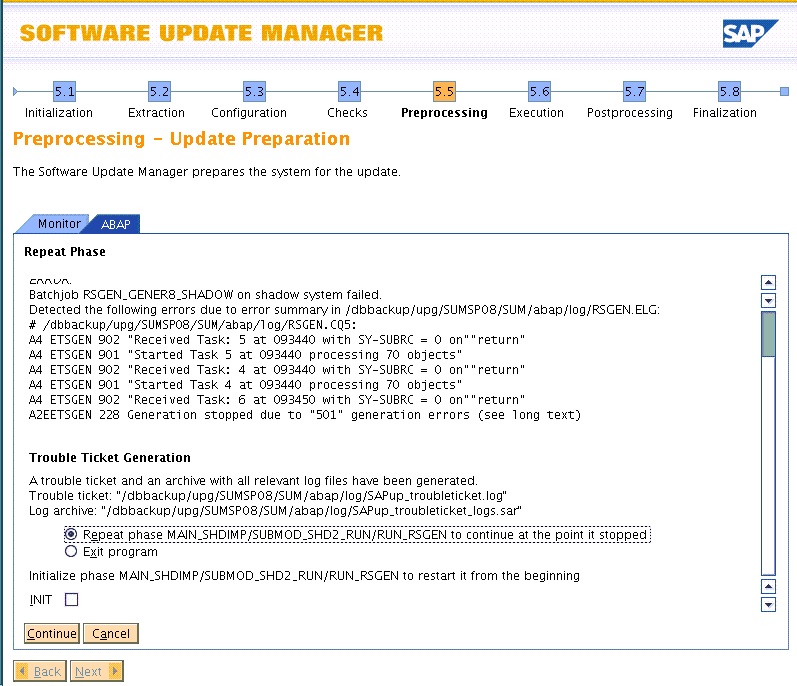Viewport: 797px width, 686px height.
Task: Click the 'Started Task 5 at 093440' log line
Action: click(x=246, y=355)
